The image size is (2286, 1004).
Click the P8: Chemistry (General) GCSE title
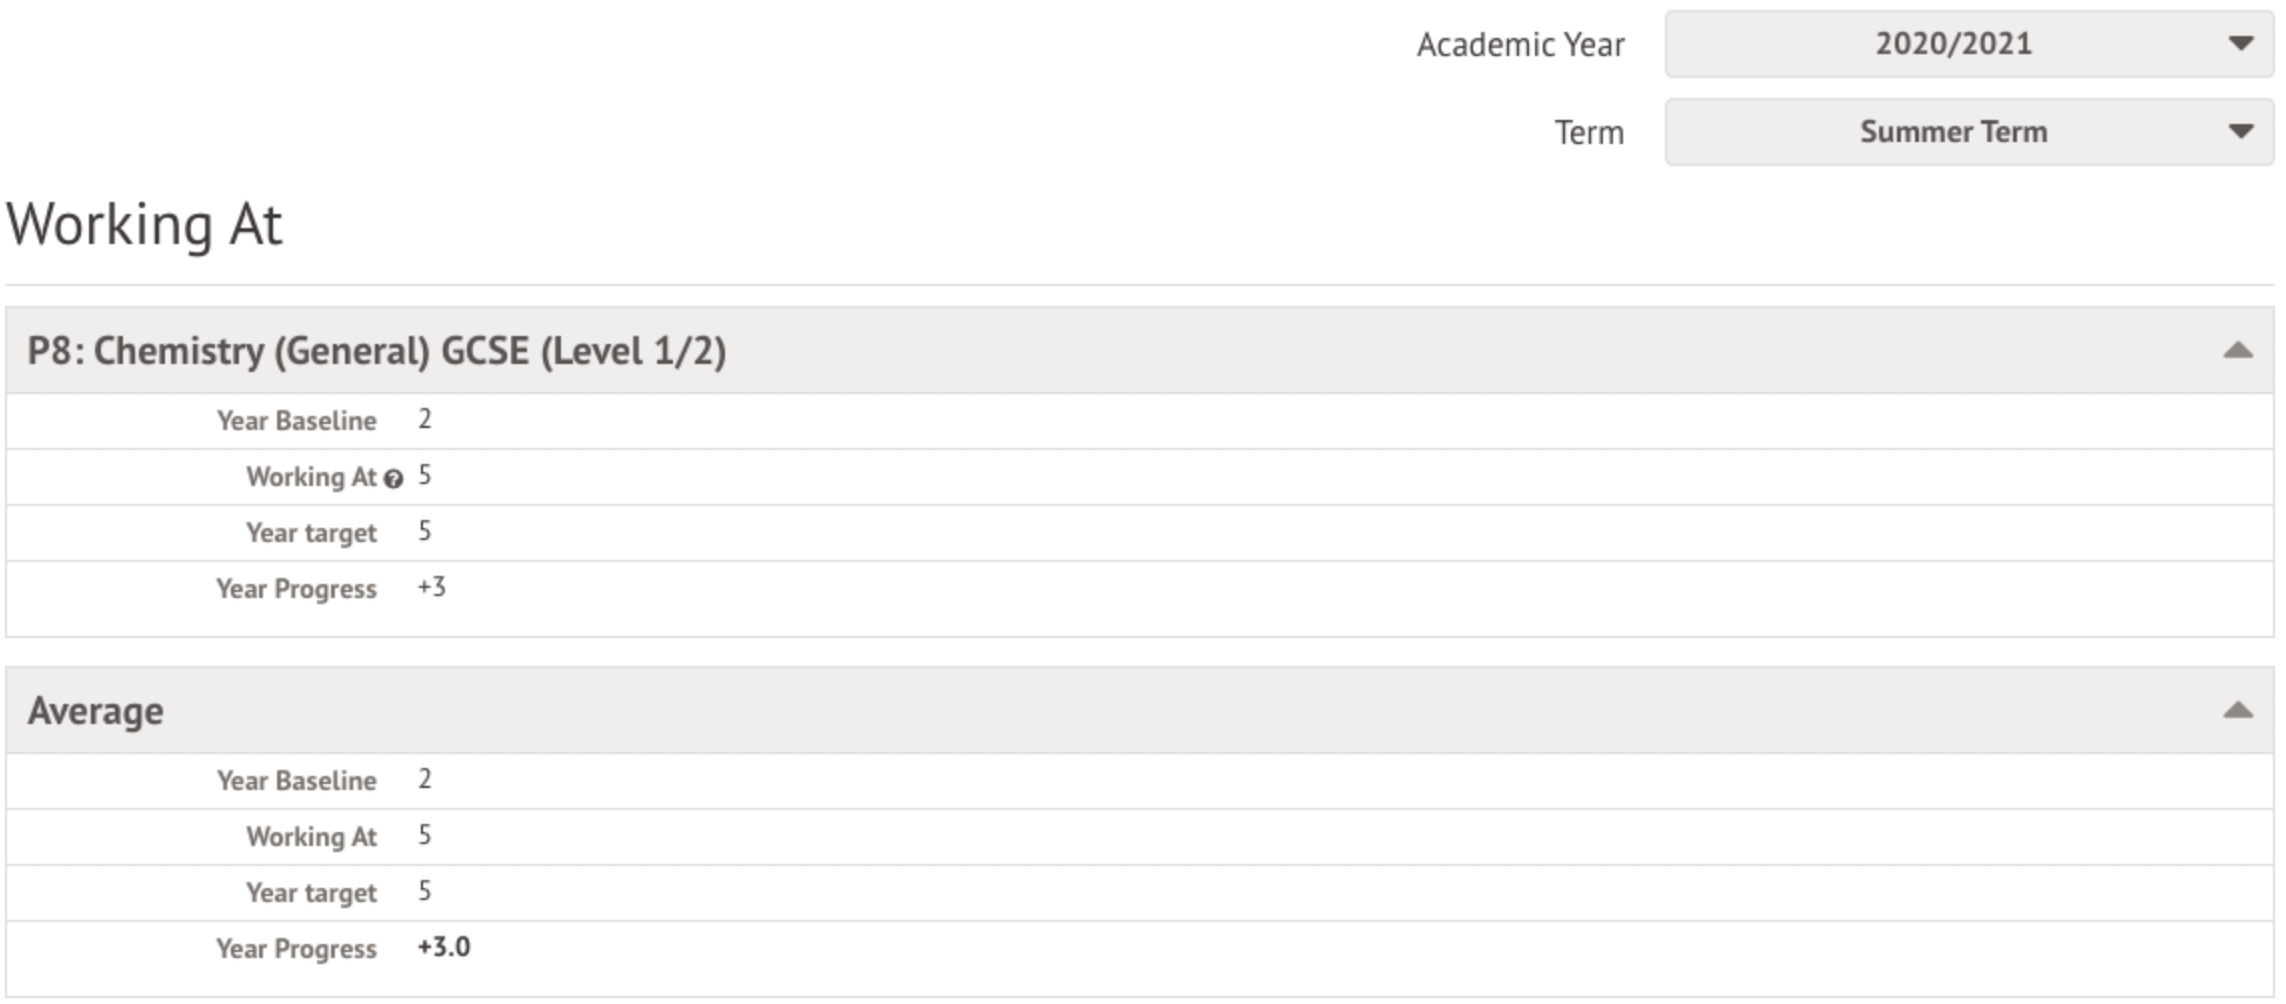pyautogui.click(x=376, y=351)
